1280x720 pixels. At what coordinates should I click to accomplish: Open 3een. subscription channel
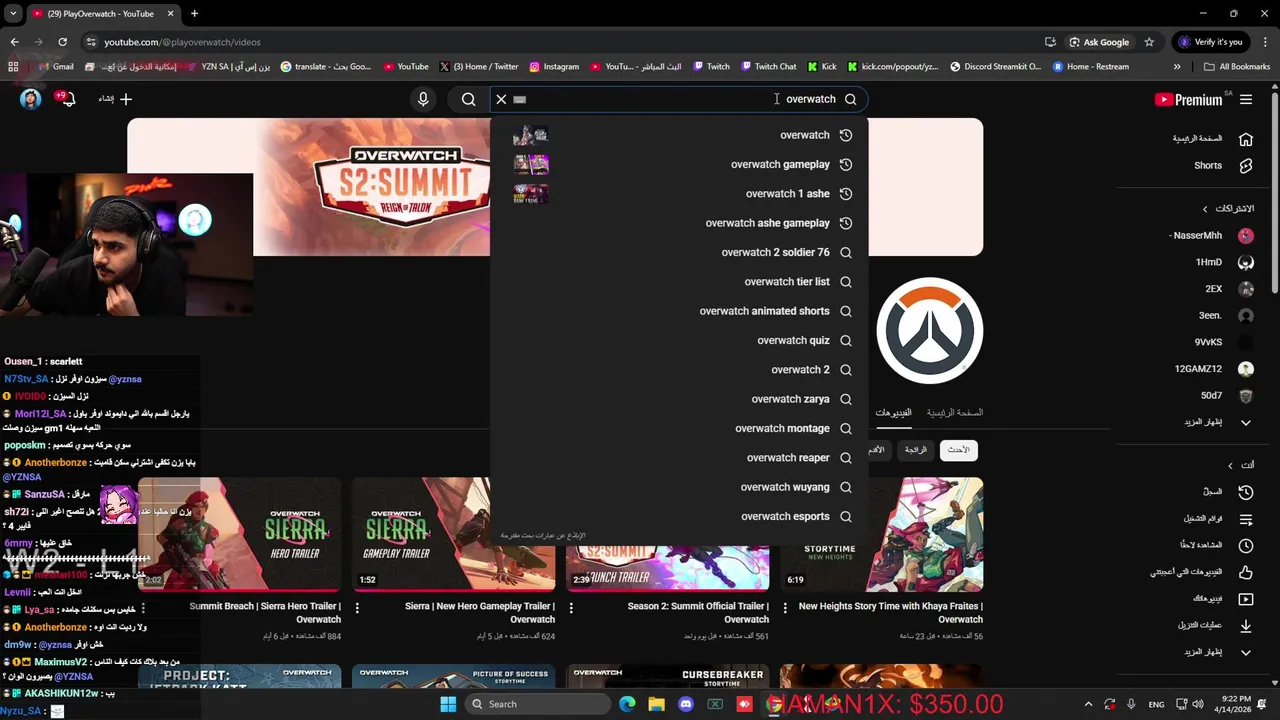1226,315
